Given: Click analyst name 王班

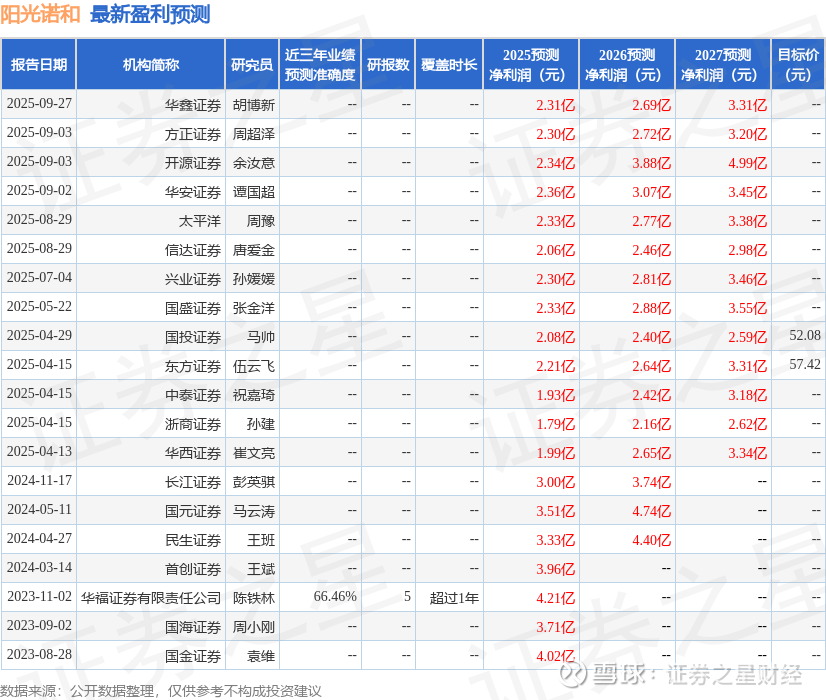Looking at the screenshot, I should click(x=261, y=540).
